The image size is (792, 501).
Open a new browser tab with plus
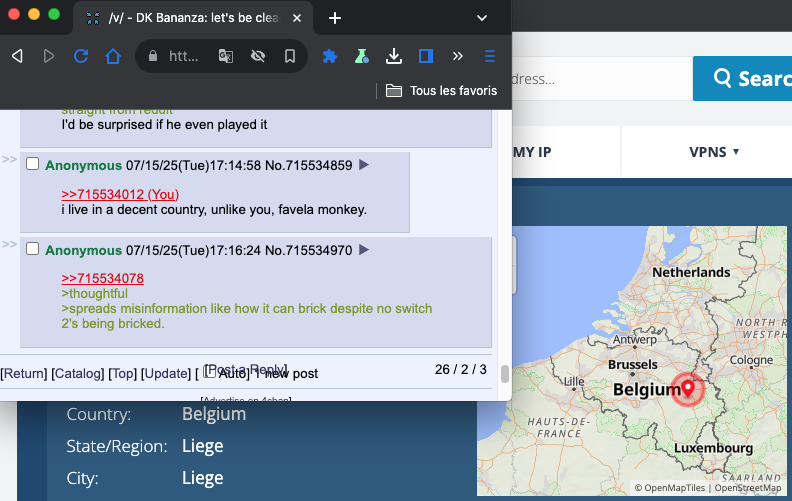(x=334, y=18)
